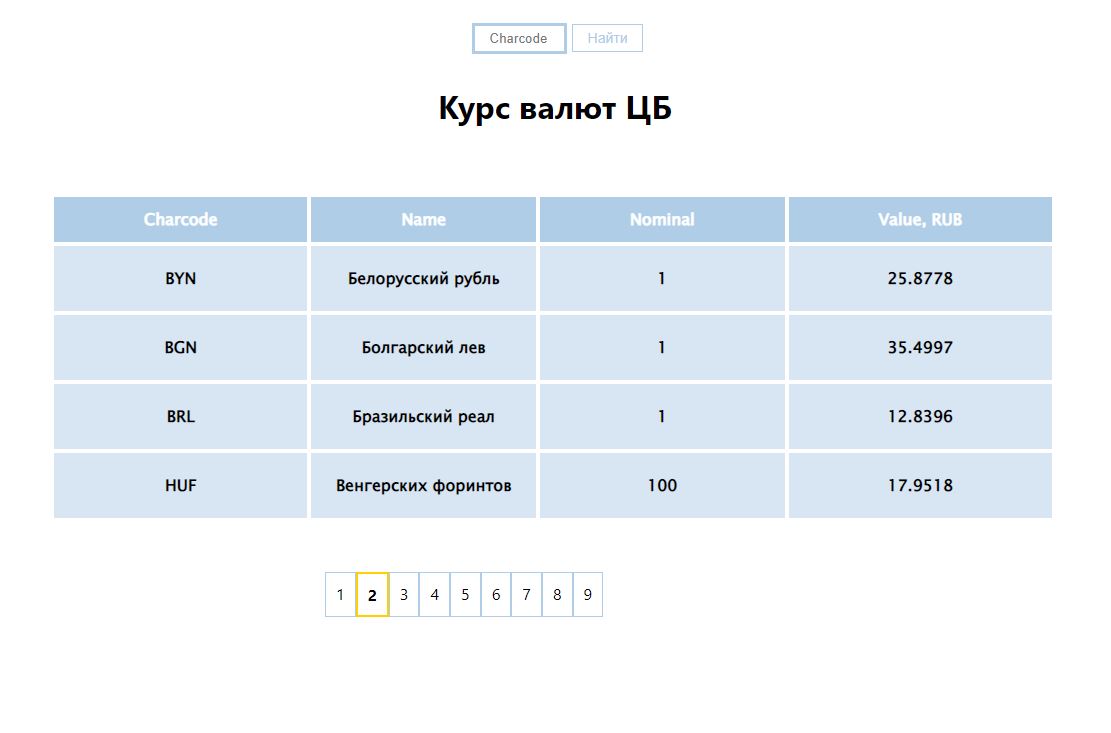Click the nominal 100 cell for HUF

point(662,486)
